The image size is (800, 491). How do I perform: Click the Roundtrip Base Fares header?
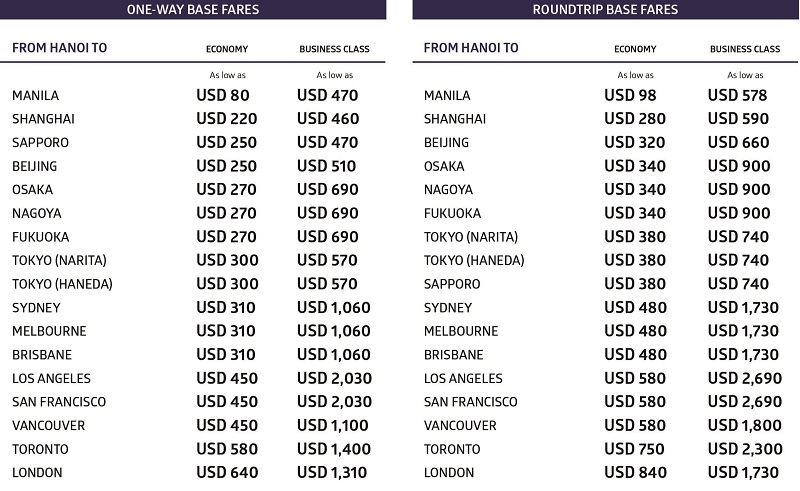point(606,10)
